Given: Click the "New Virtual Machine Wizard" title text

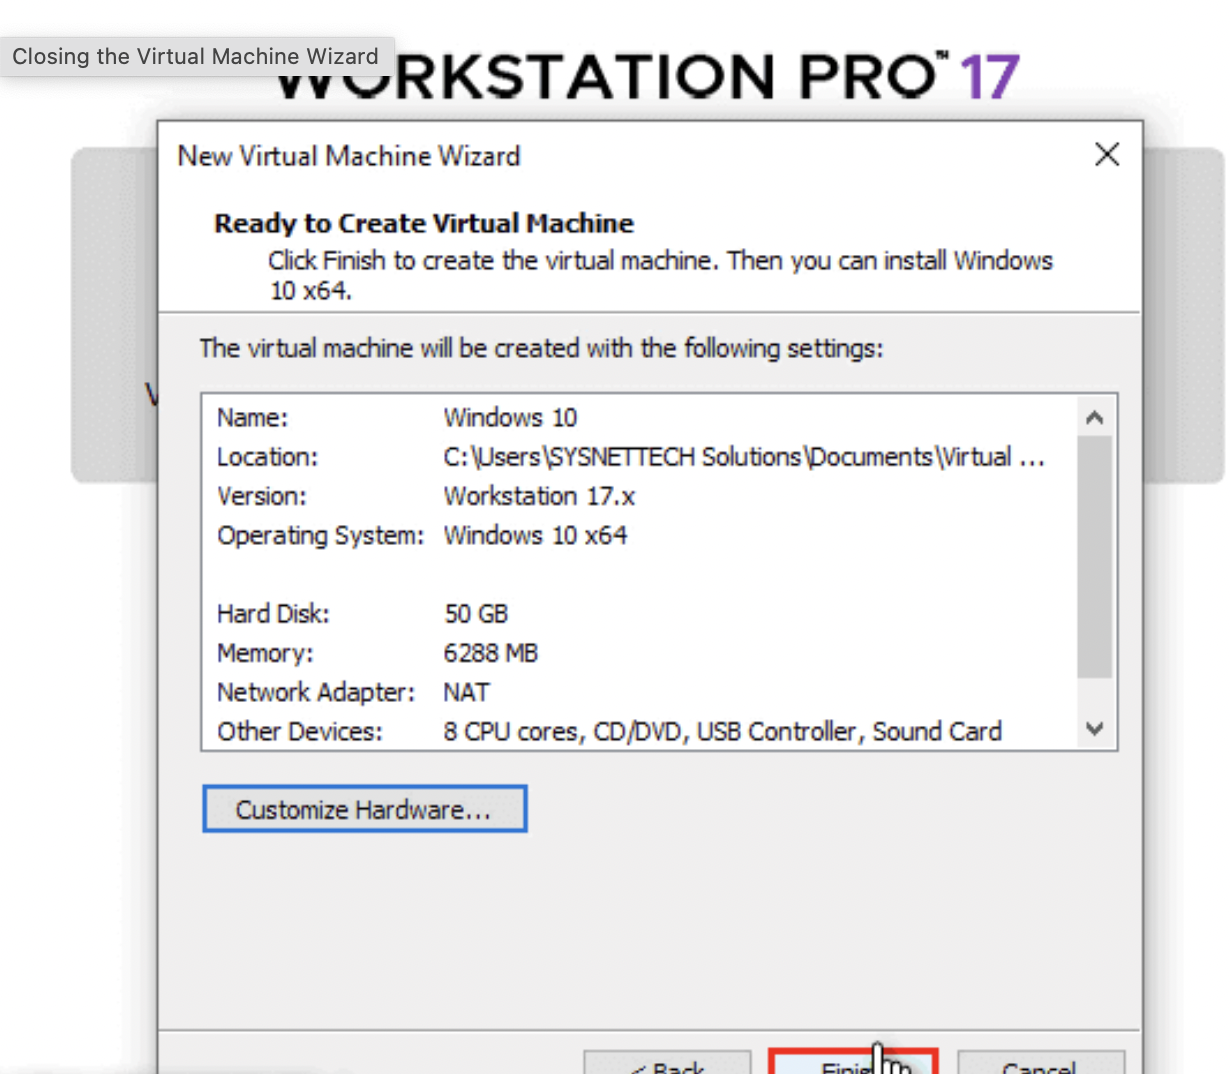Looking at the screenshot, I should coord(349,156).
